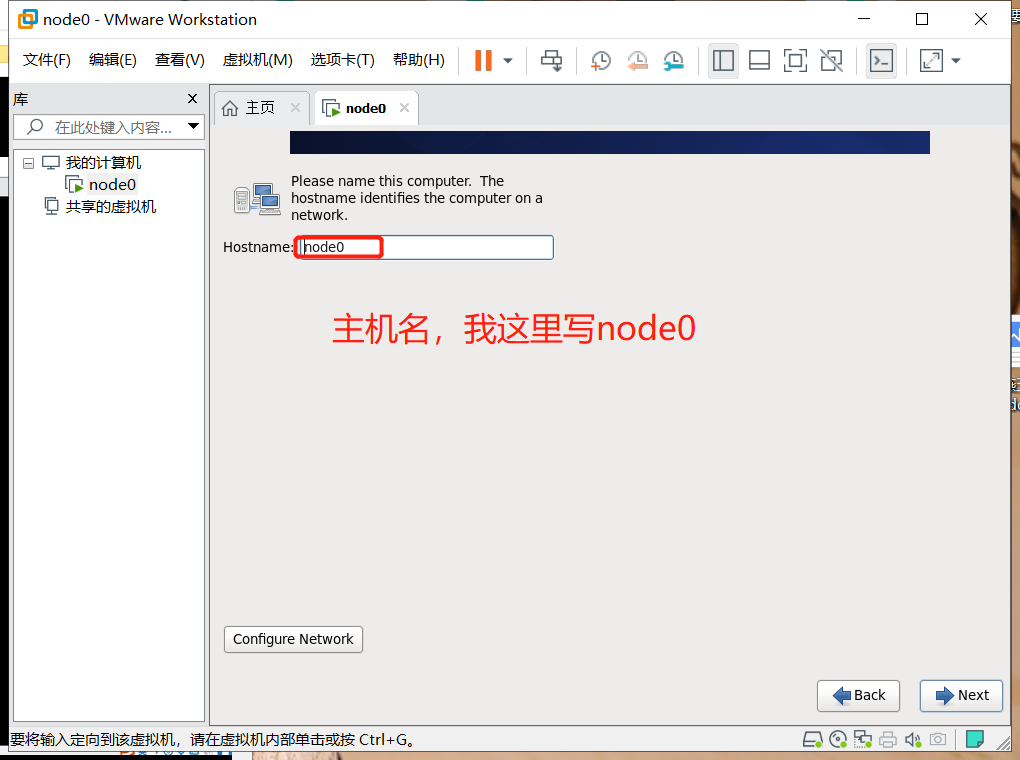This screenshot has height=760, width=1020.
Task: Click the Next button
Action: [x=961, y=696]
